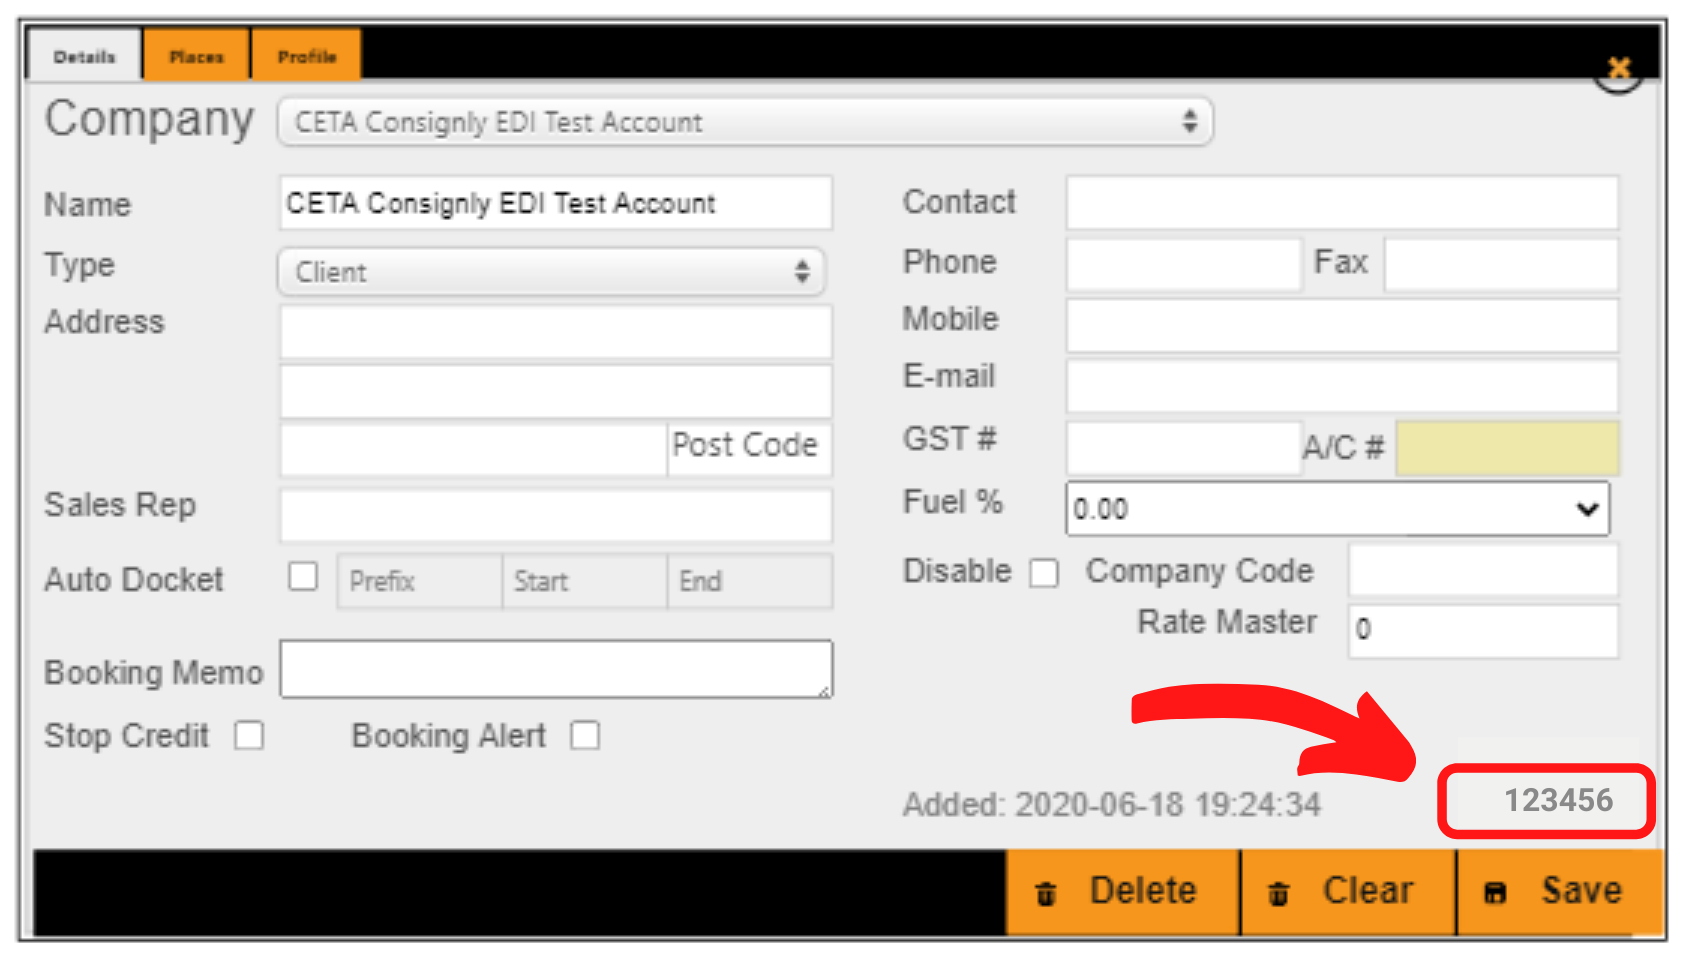Click the Booking Memo text area
Viewport: 1689px width, 963px height.
pyautogui.click(x=556, y=669)
